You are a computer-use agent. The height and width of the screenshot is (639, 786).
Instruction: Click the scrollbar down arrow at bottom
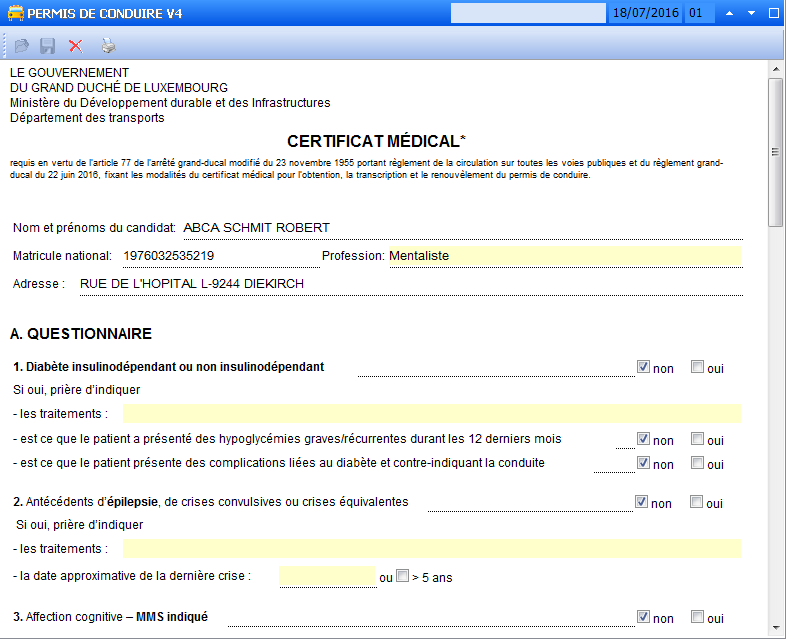pyautogui.click(x=775, y=630)
